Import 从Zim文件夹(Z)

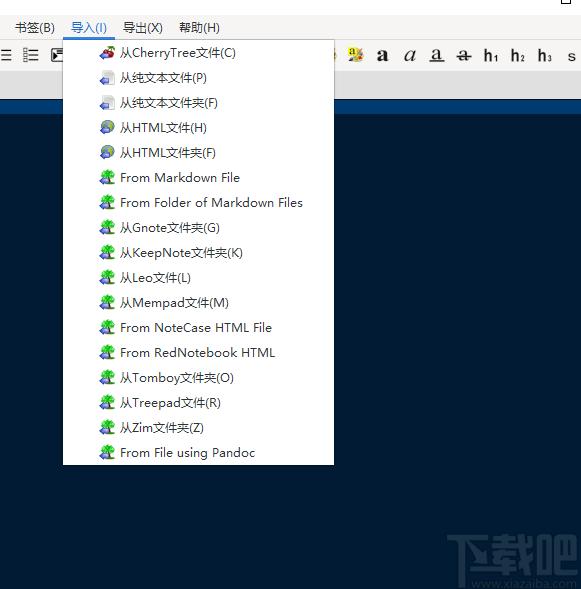tap(198, 428)
